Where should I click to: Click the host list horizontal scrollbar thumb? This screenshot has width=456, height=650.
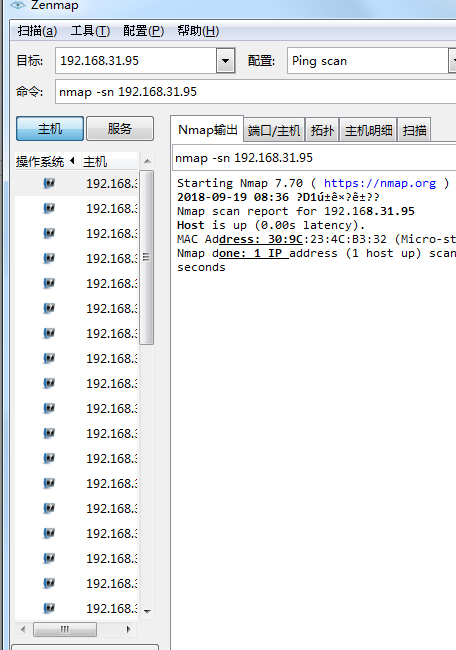click(x=65, y=629)
